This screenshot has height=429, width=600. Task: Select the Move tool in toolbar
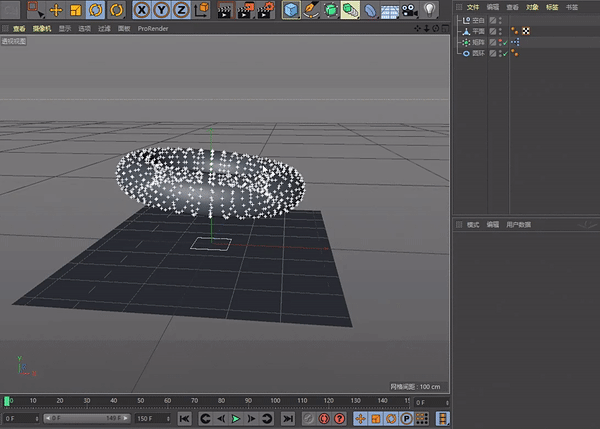(56, 10)
